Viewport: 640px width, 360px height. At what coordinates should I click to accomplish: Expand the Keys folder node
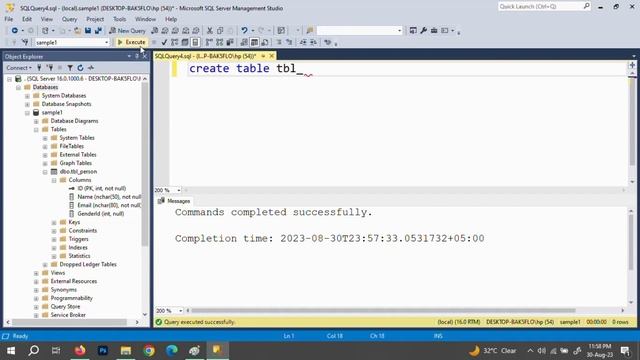click(x=54, y=222)
